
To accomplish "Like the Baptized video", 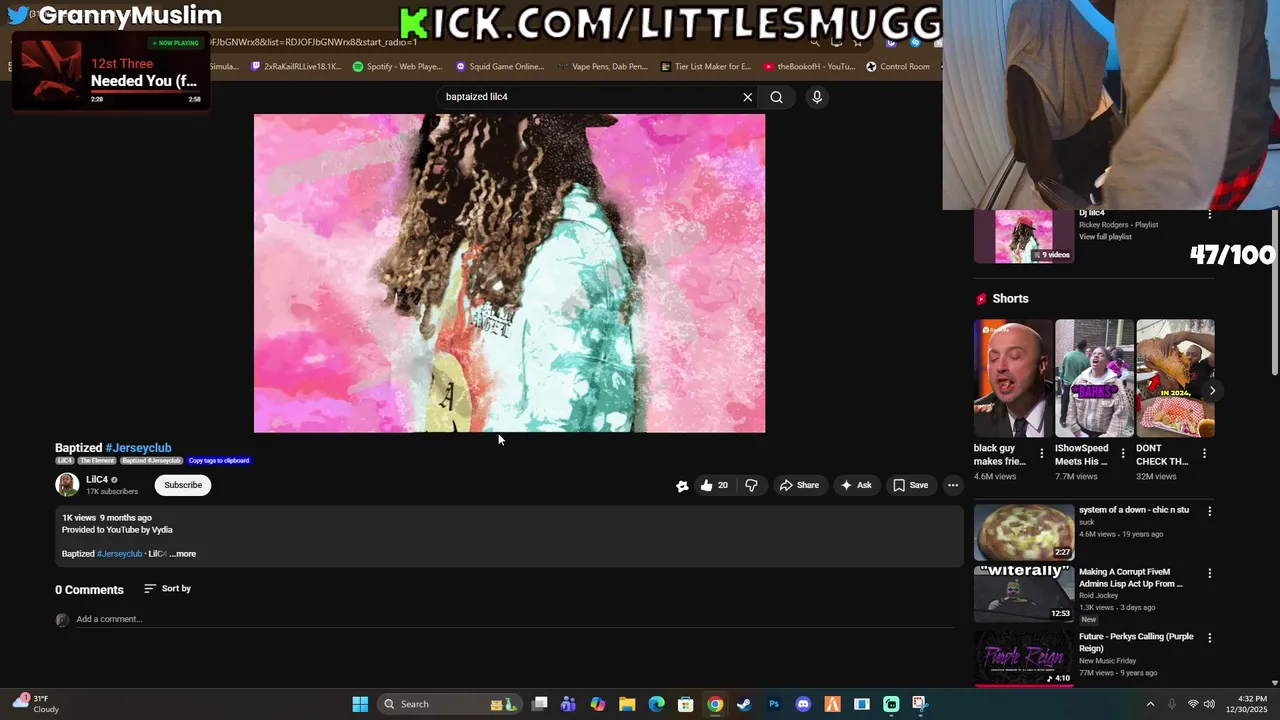I will coord(715,485).
